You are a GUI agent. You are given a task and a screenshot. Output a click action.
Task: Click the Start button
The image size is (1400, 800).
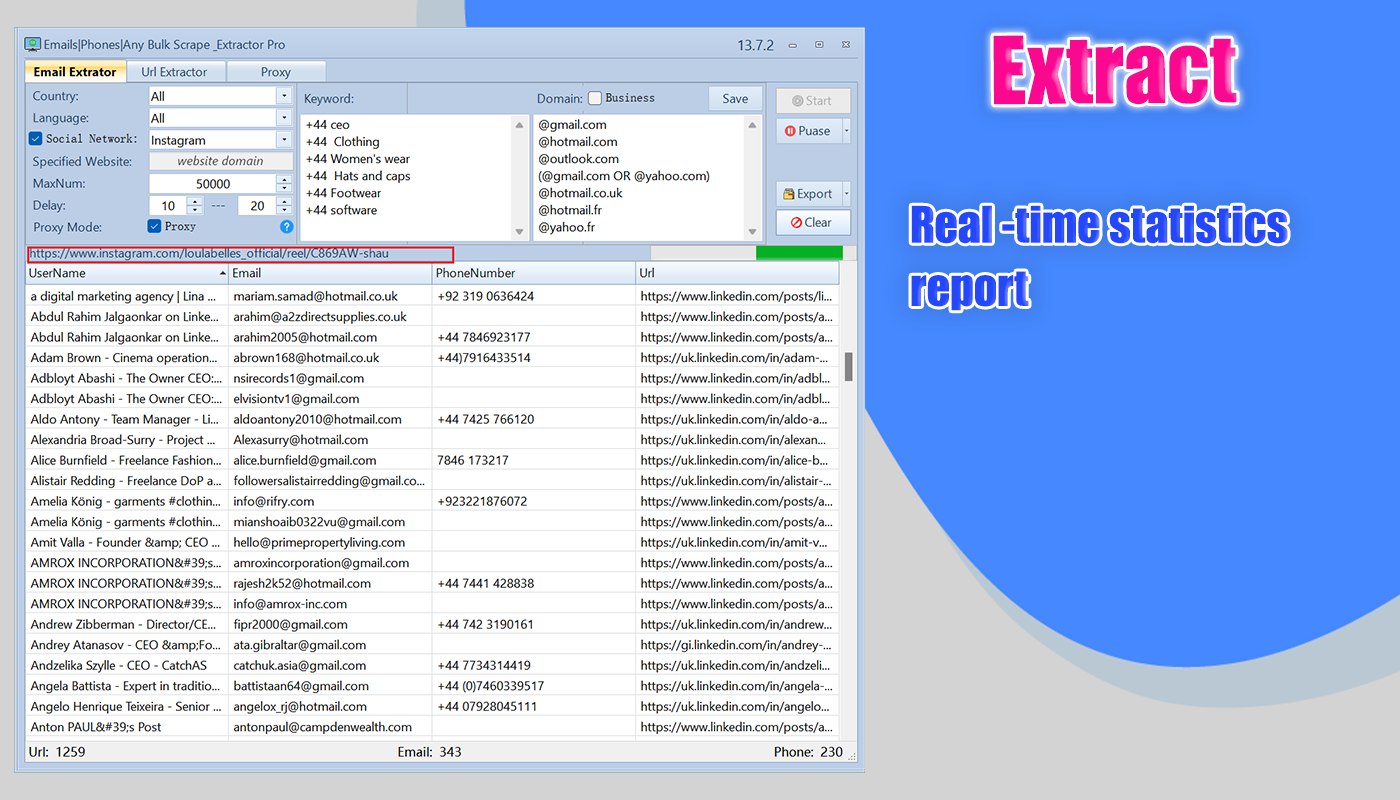click(x=813, y=101)
